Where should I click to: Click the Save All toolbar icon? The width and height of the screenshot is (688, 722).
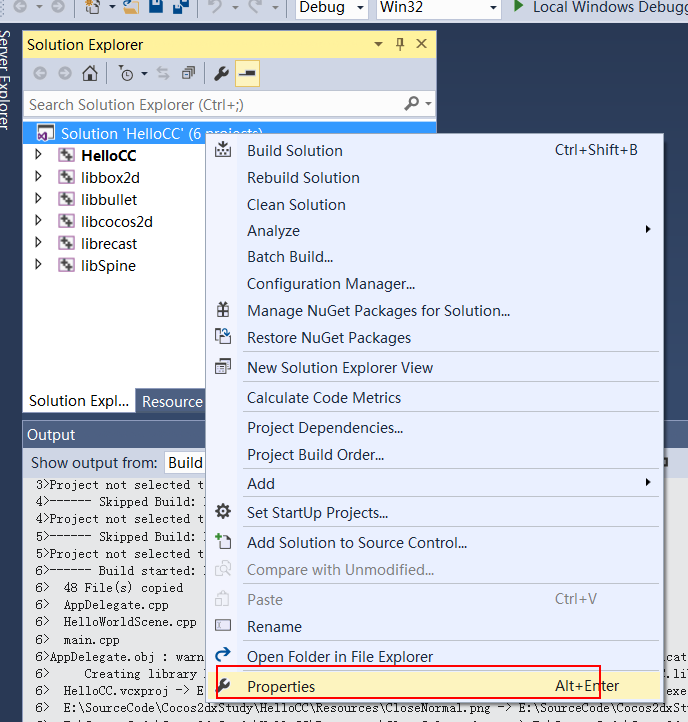181,6
